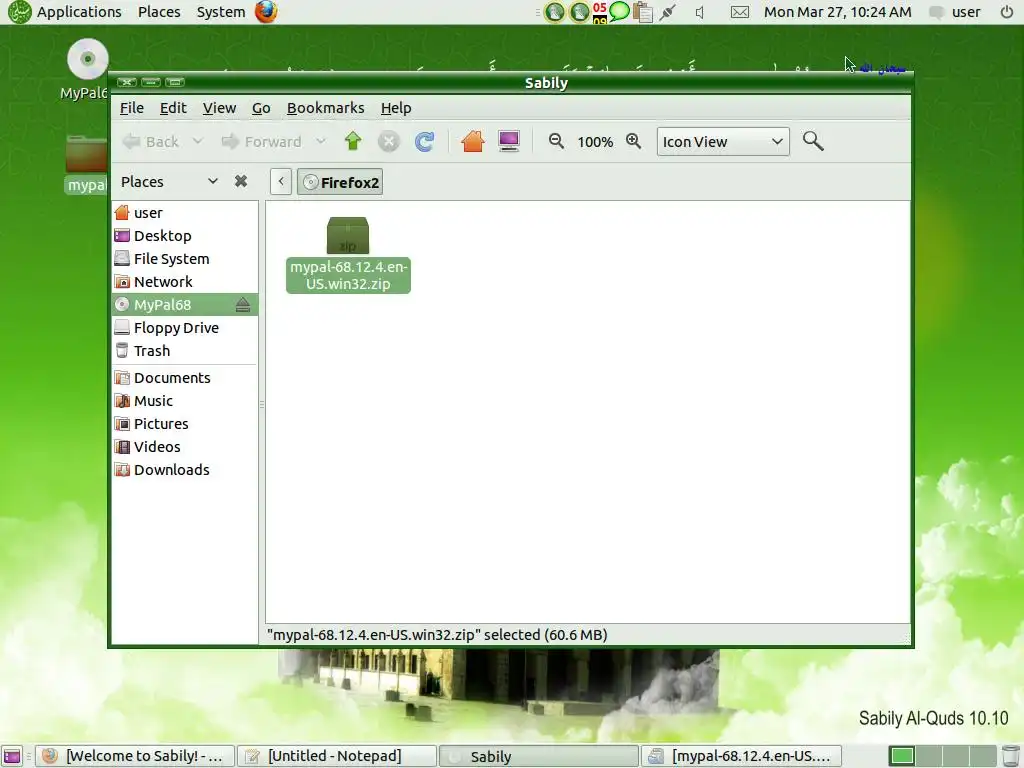The image size is (1024, 768).
Task: Open the Edit menu
Action: (173, 108)
